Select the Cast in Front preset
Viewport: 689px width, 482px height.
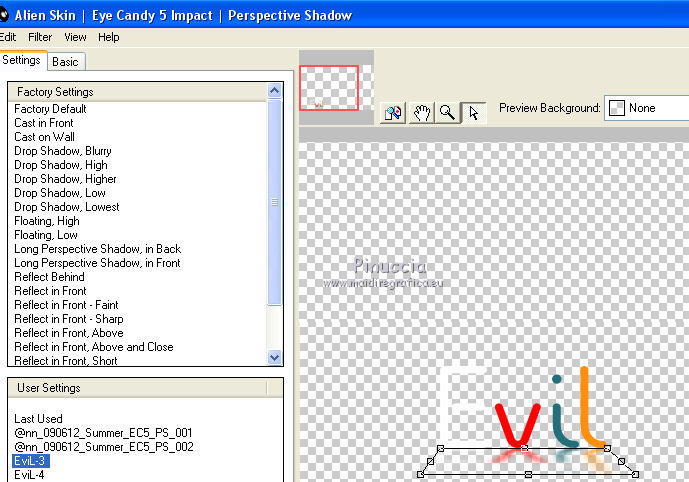point(44,123)
